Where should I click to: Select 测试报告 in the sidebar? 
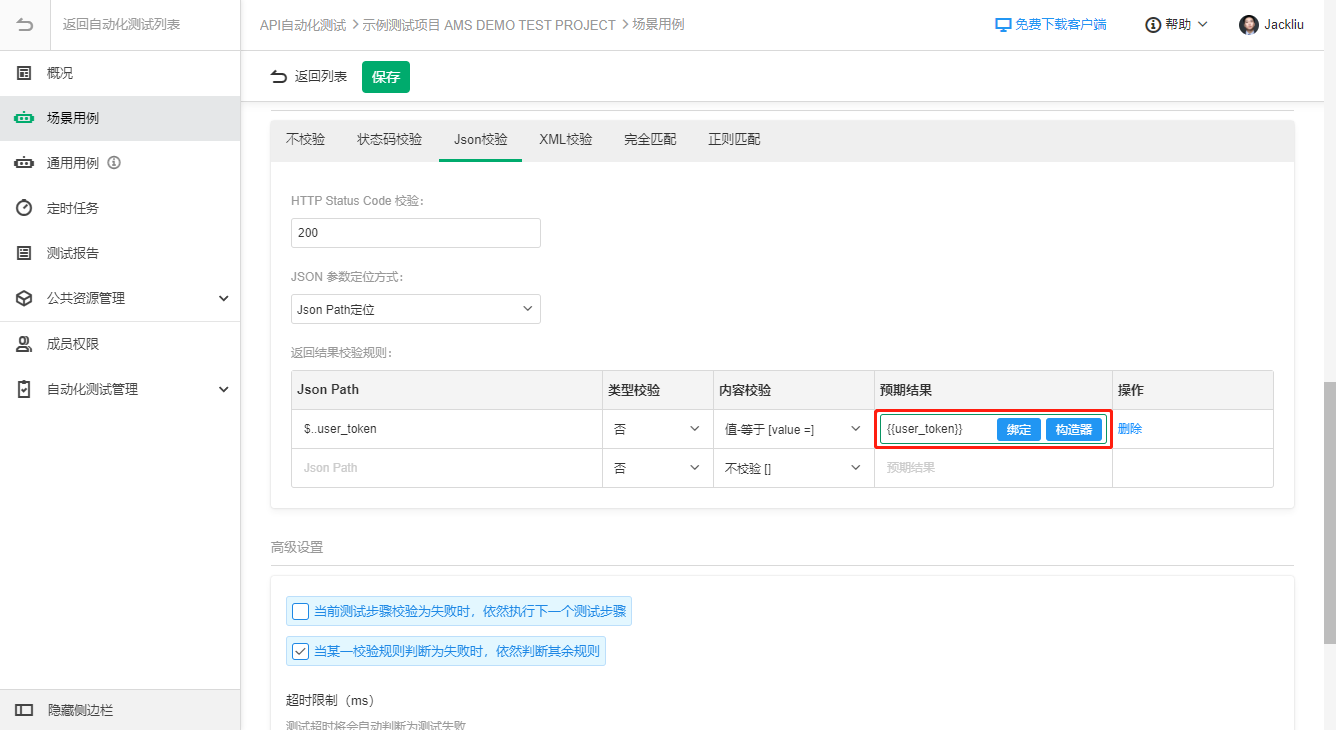click(x=120, y=253)
